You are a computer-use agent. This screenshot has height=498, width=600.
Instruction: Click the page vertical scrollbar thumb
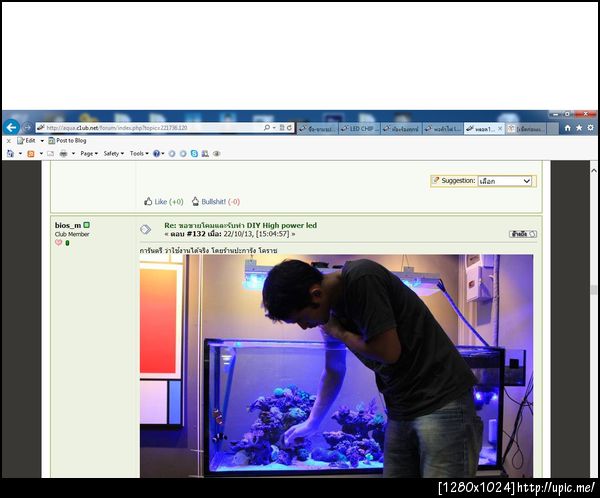(593, 290)
